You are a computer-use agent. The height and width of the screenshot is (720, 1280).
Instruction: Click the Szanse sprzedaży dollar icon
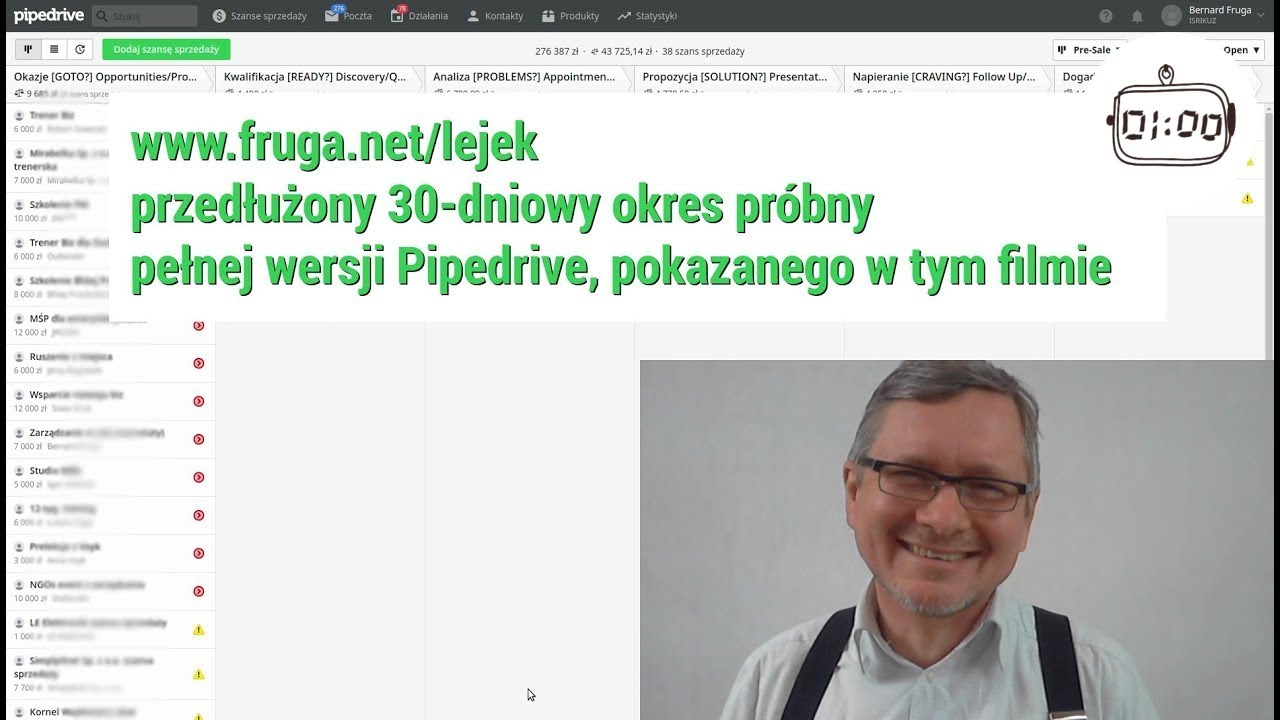click(219, 16)
